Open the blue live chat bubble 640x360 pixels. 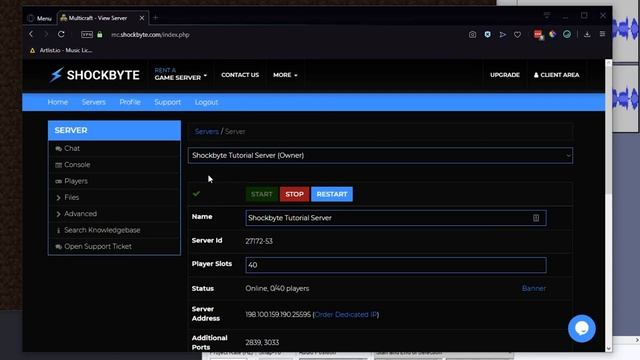pos(582,328)
